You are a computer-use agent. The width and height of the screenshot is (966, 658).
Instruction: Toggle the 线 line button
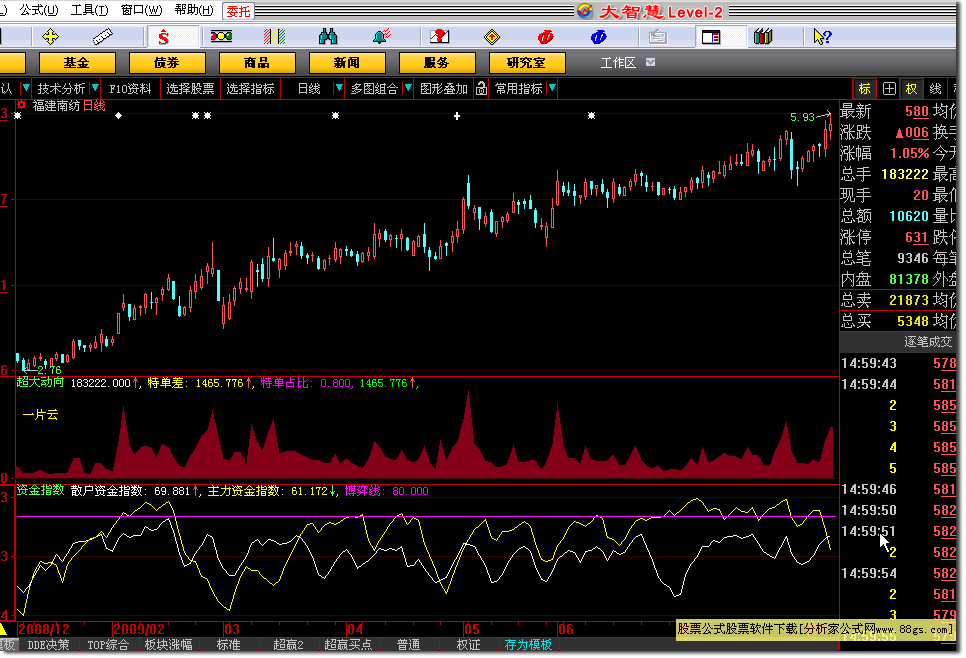pos(935,89)
